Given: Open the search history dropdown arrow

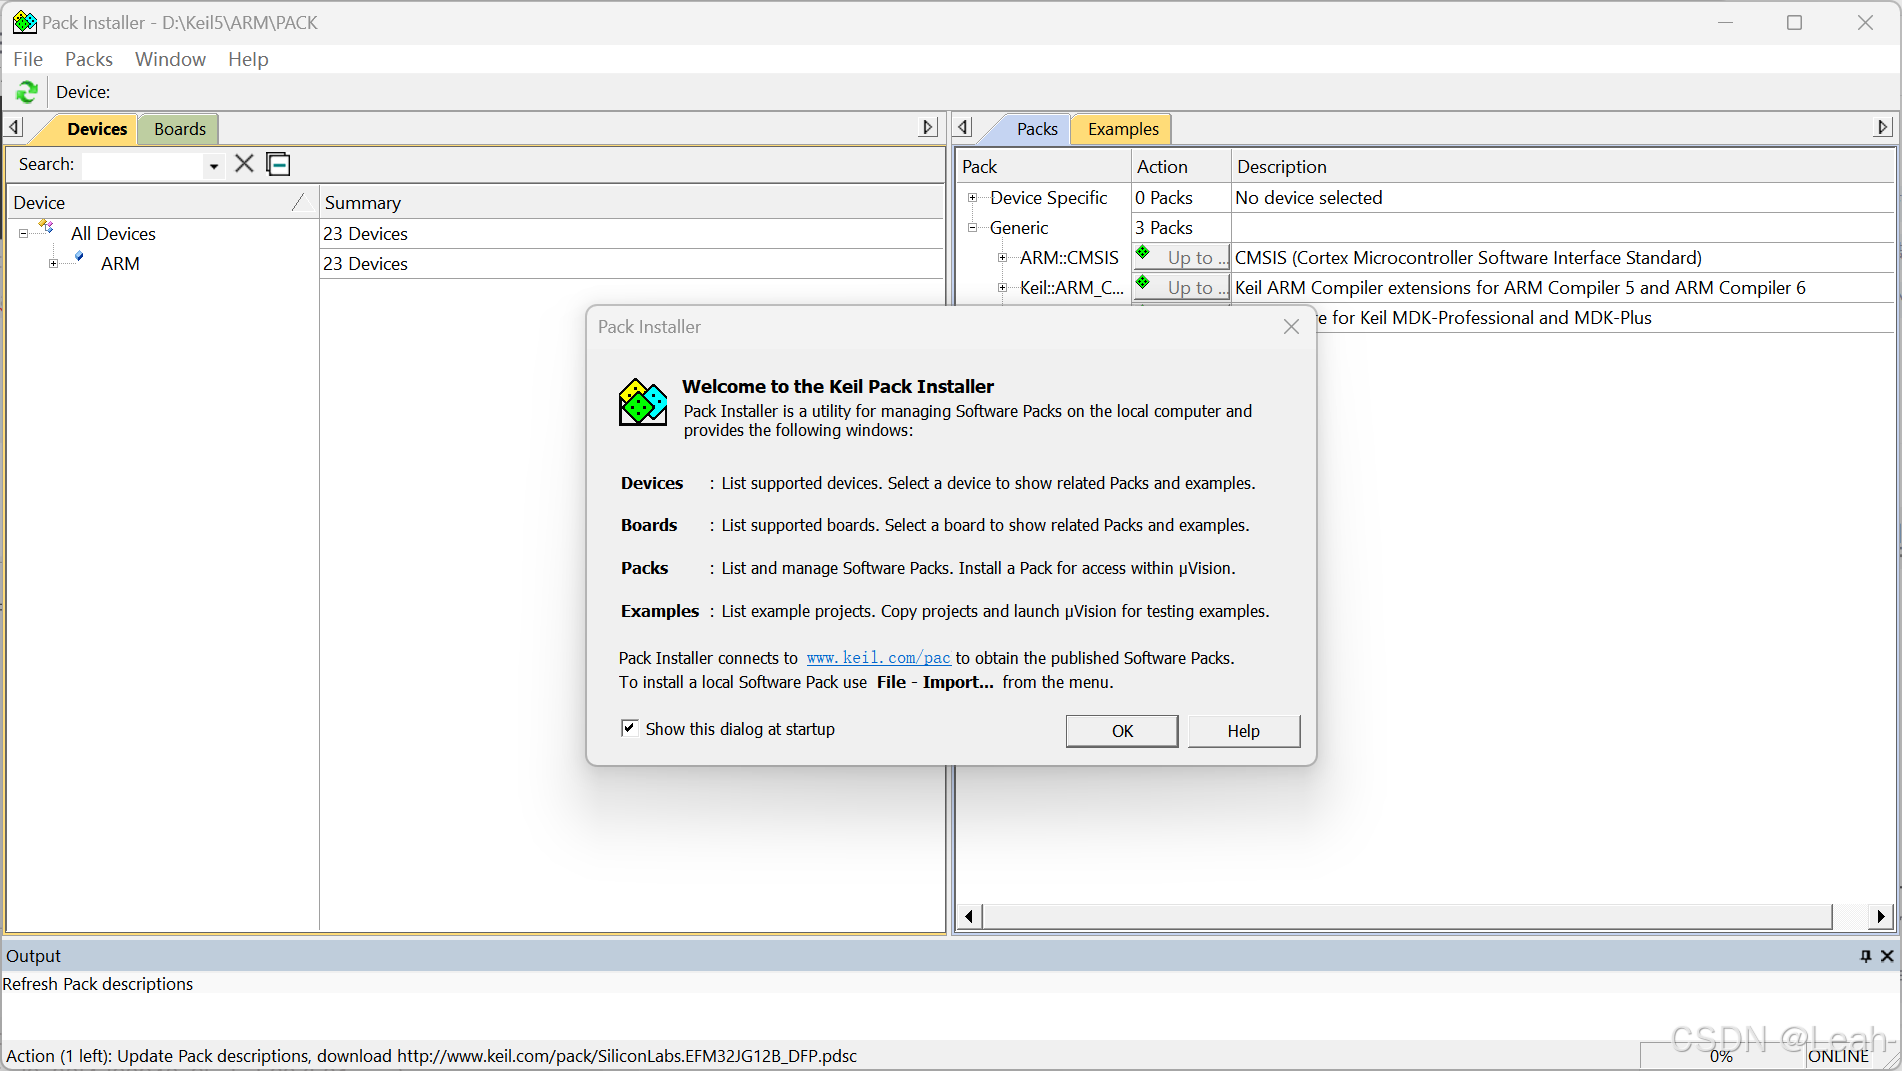Looking at the screenshot, I should click(x=214, y=166).
